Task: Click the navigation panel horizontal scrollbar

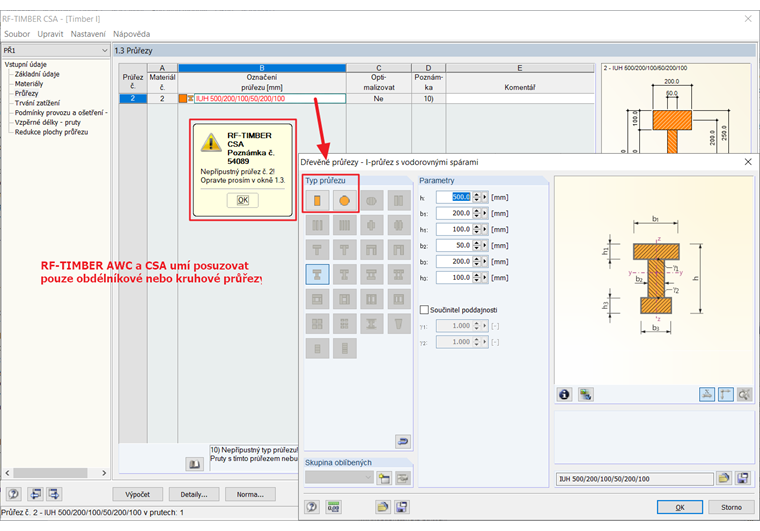Action: [x=50, y=473]
